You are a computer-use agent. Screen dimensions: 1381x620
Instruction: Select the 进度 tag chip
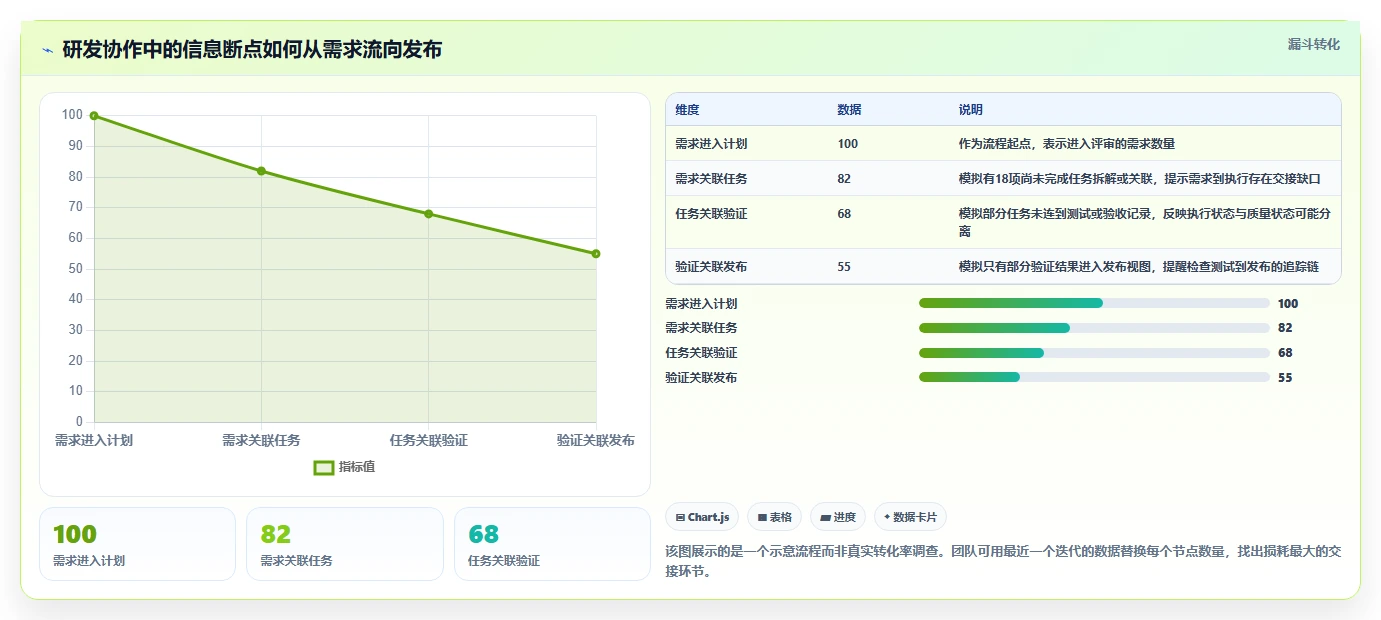(838, 517)
